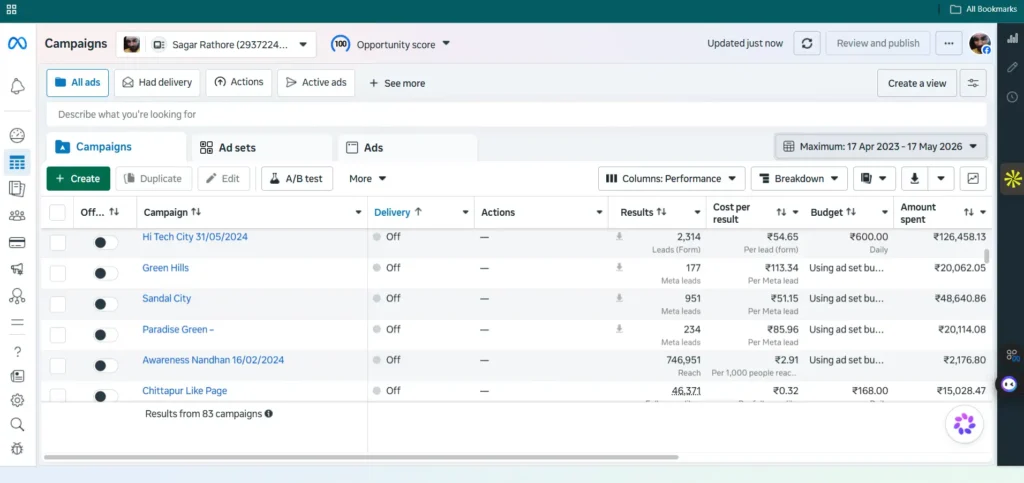Viewport: 1024px width, 483px height.
Task: Tick the select-all header checkbox
Action: point(57,212)
